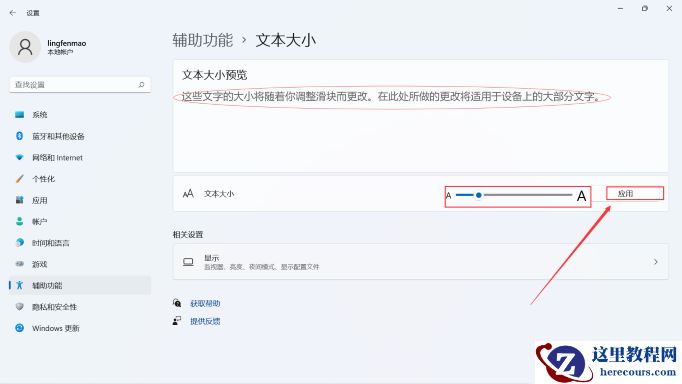The image size is (682, 384).
Task: Open the 获取帮助 link
Action: (205, 304)
